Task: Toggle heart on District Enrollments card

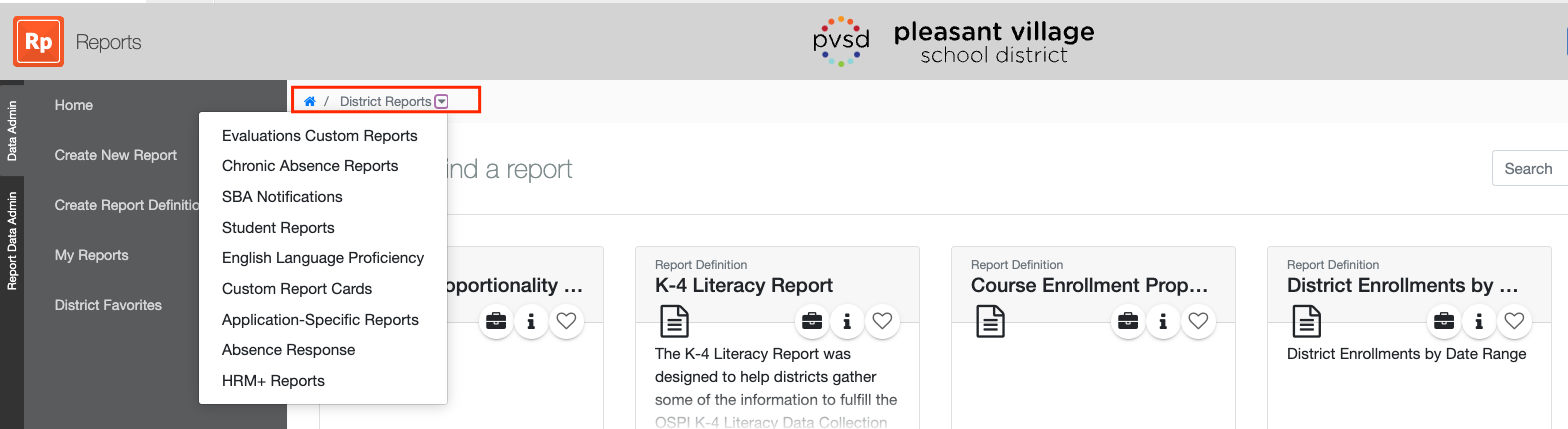Action: (1514, 321)
